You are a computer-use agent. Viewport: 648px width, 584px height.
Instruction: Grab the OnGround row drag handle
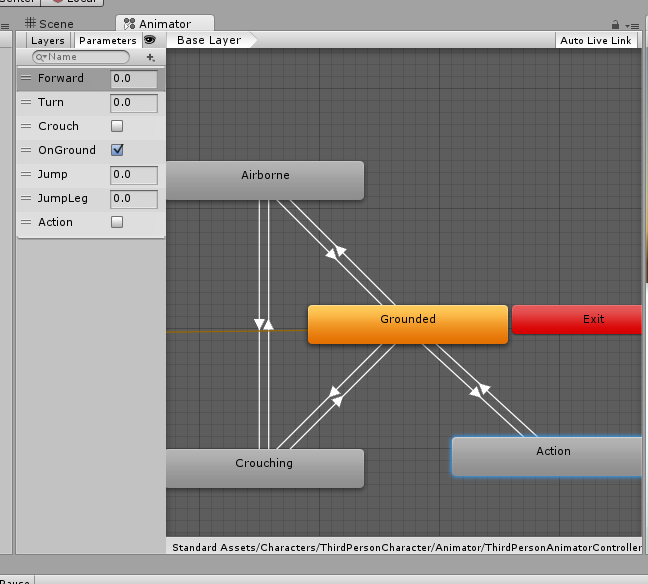pos(26,150)
